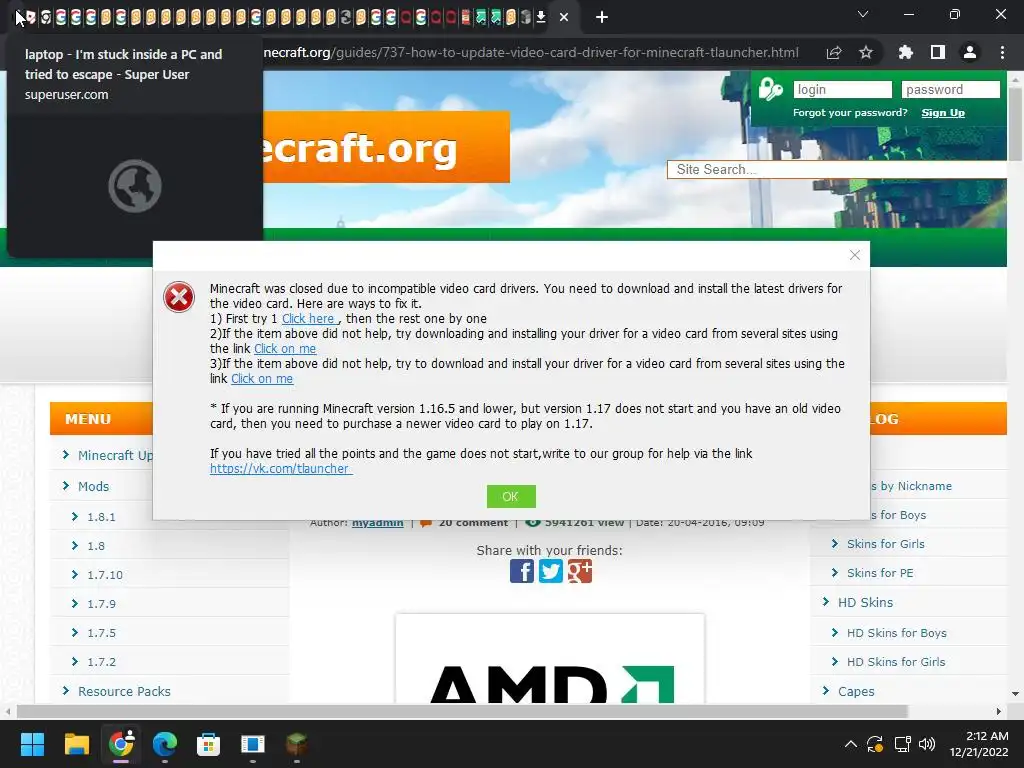The width and height of the screenshot is (1024, 768).
Task: Share page on Google Plus icon
Action: [579, 571]
